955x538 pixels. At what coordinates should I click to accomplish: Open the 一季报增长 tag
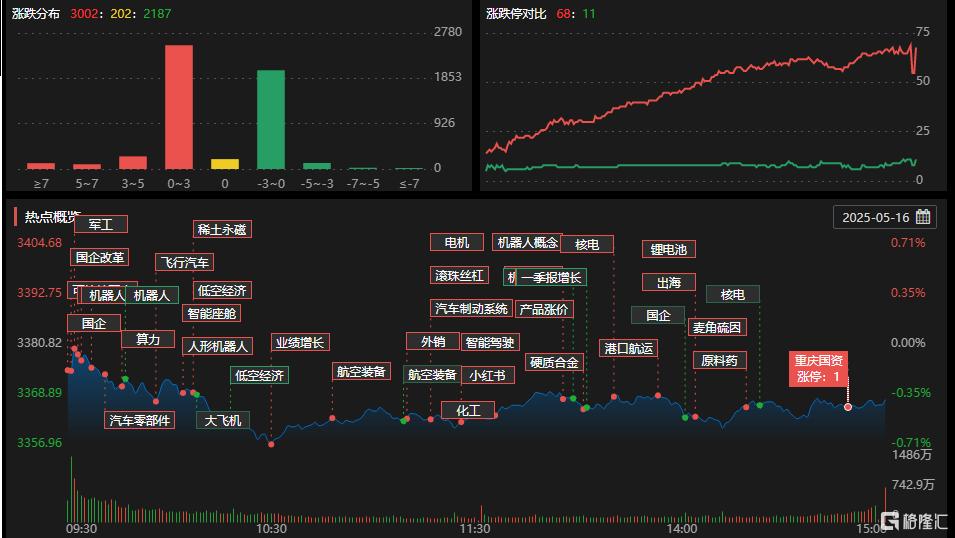[551, 277]
